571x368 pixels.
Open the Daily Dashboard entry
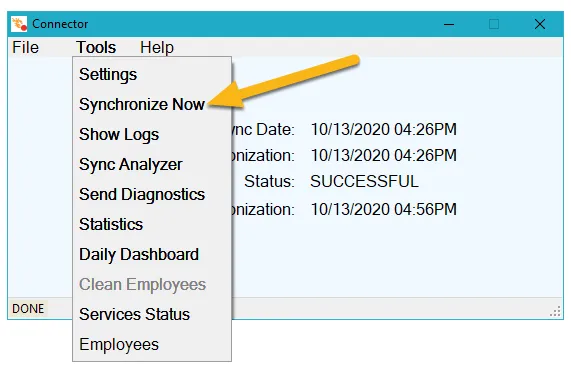(x=152, y=254)
